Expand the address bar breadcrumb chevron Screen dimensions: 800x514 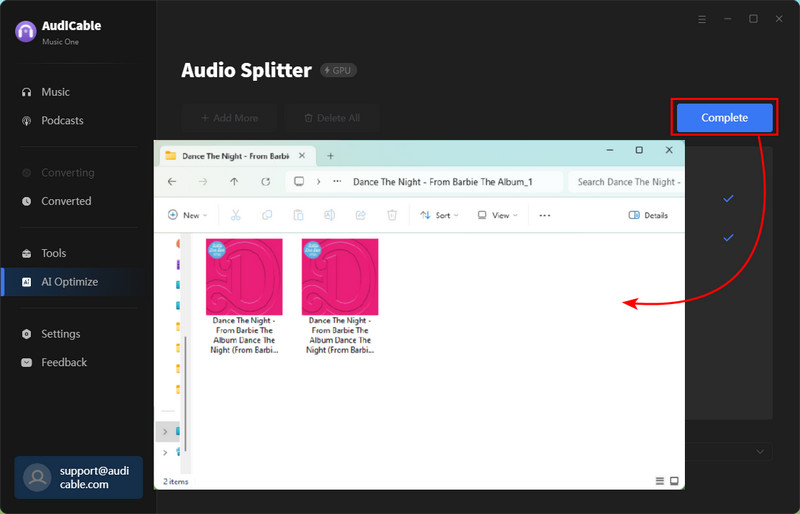pos(318,182)
